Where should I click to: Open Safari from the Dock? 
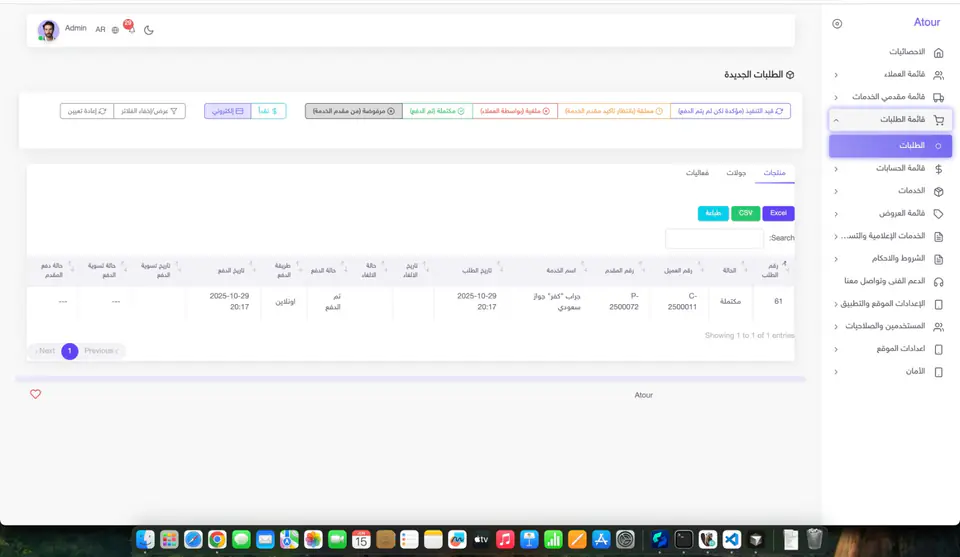pyautogui.click(x=193, y=539)
